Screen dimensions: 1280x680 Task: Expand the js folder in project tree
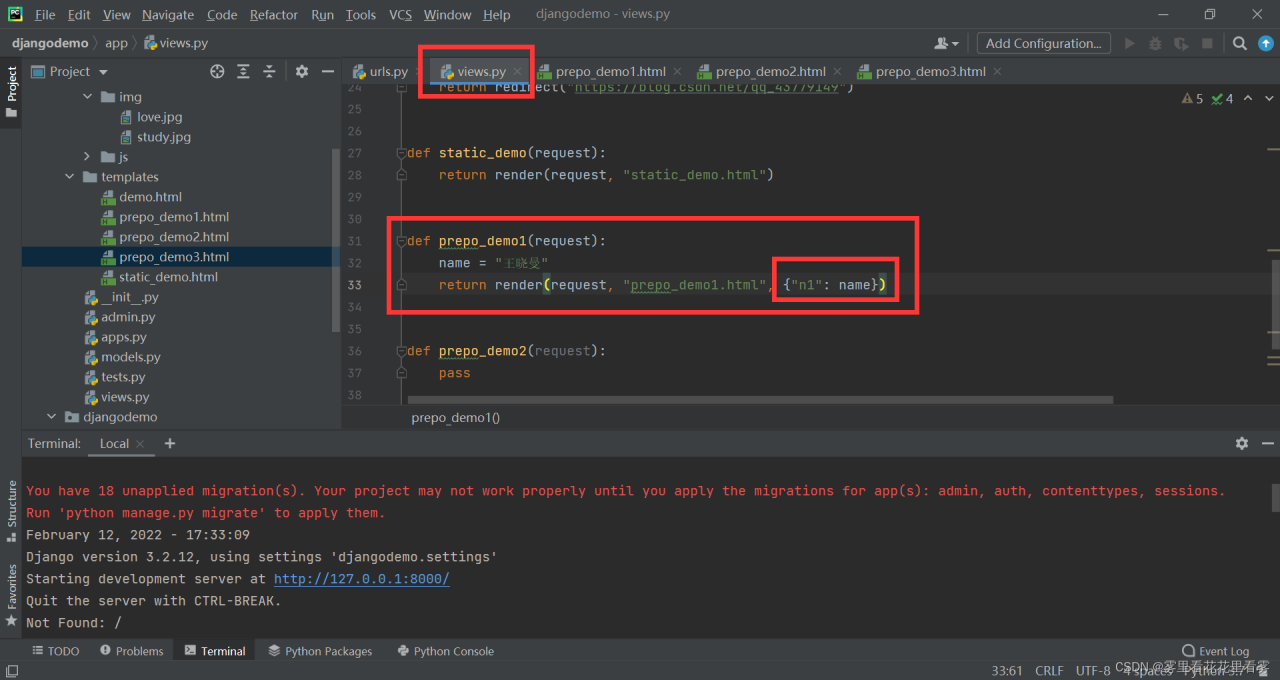tap(87, 157)
